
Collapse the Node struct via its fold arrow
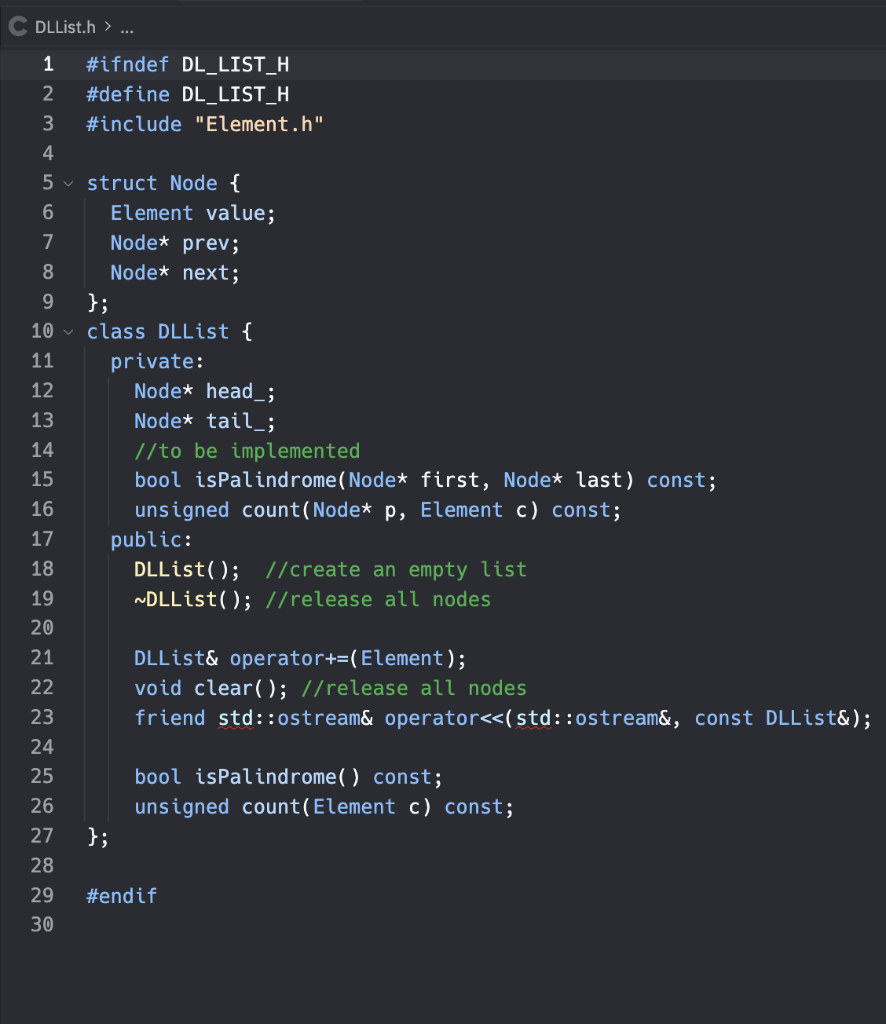coord(67,183)
